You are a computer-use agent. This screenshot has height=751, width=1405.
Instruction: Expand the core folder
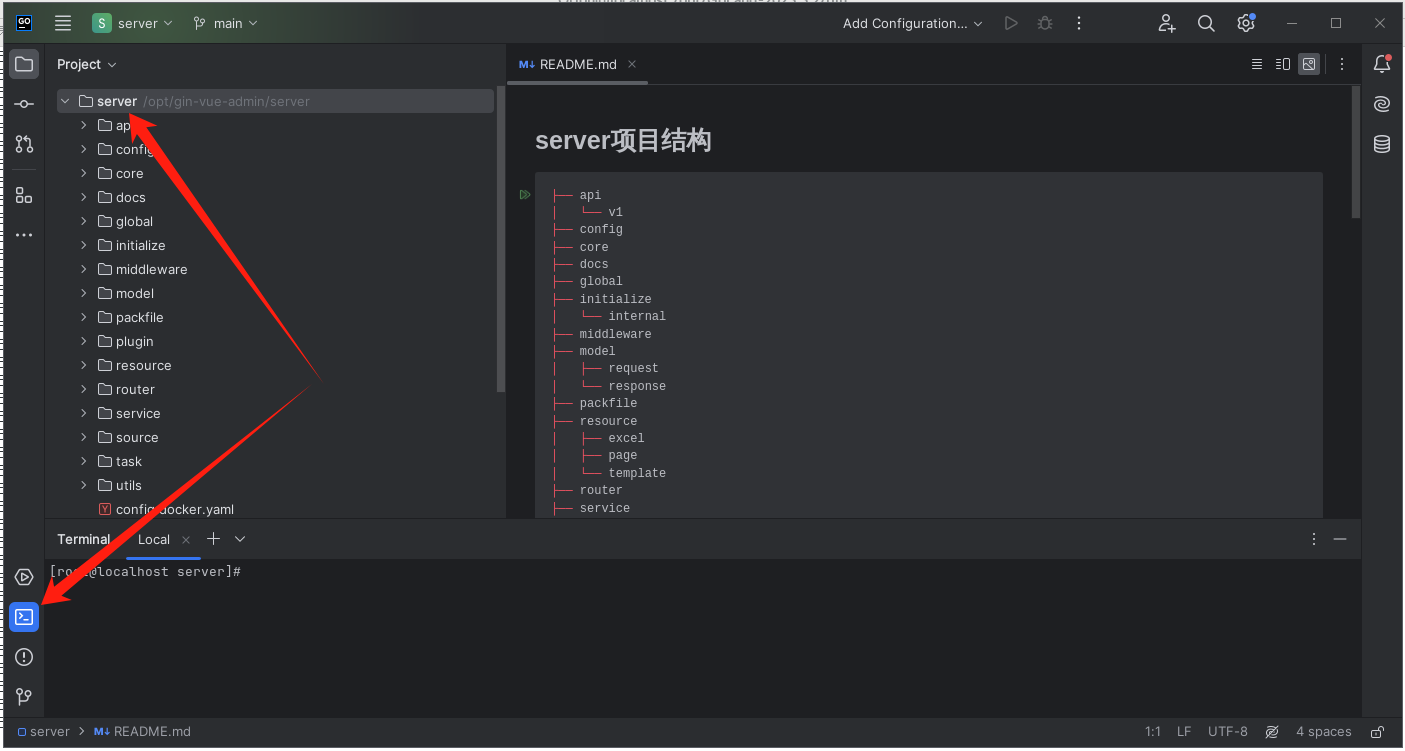coord(85,173)
